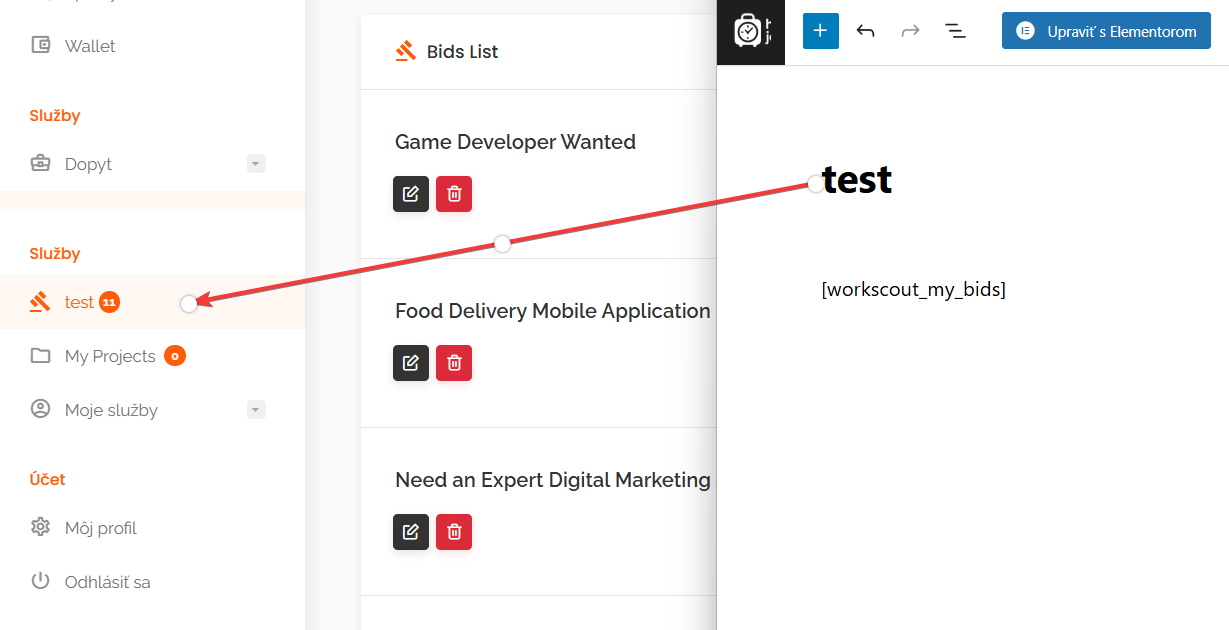1229x630 pixels.
Task: Delete the Game Developer Wanted bid
Action: point(454,194)
